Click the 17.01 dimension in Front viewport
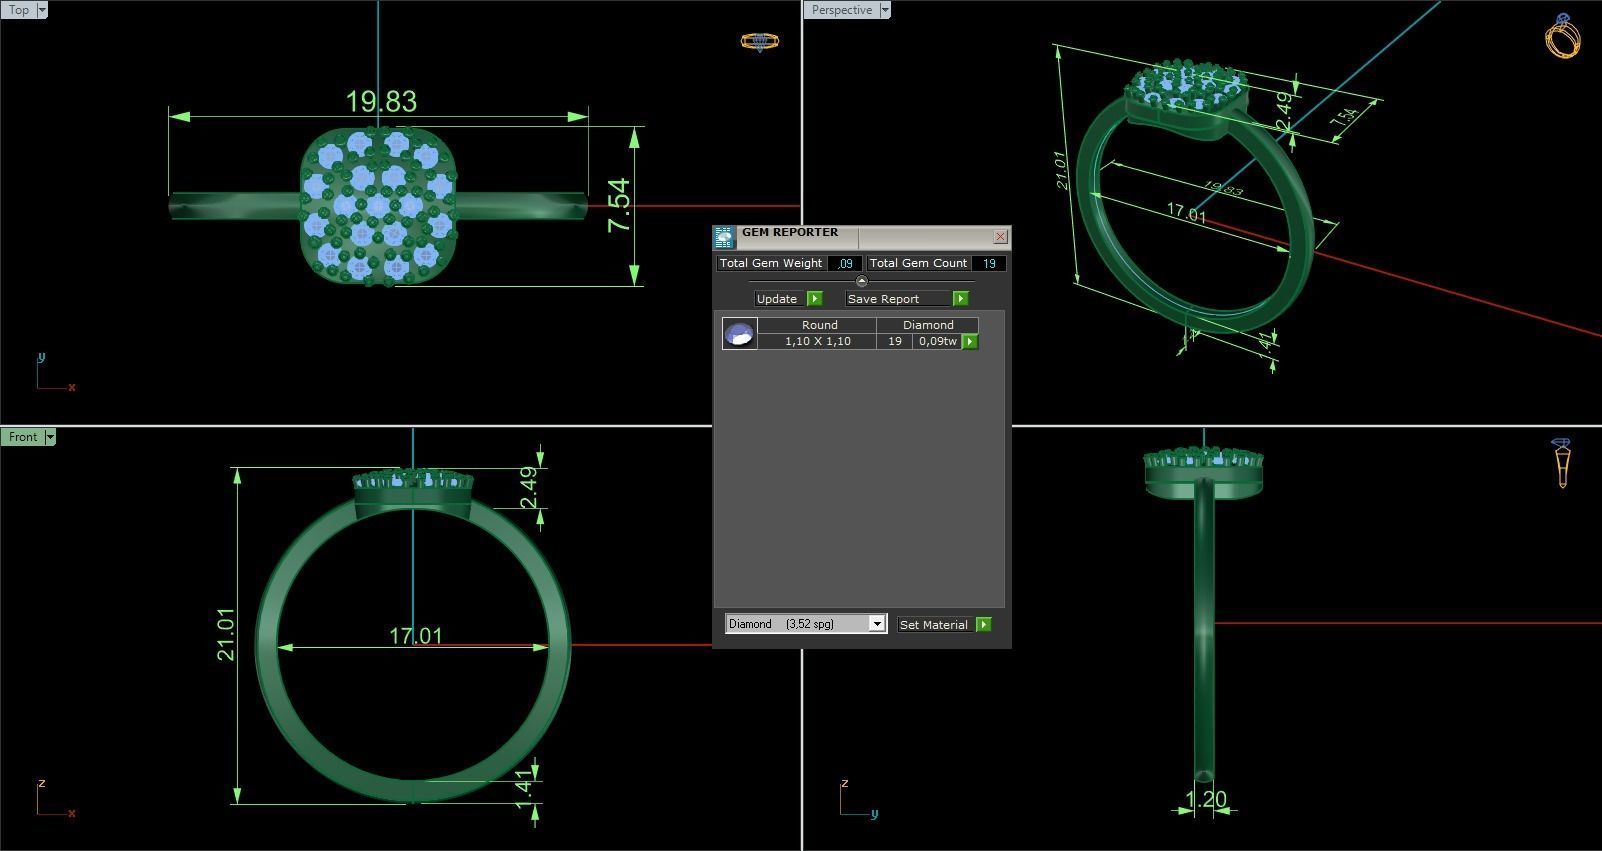Screen dimensions: 1602x851 (x=415, y=636)
